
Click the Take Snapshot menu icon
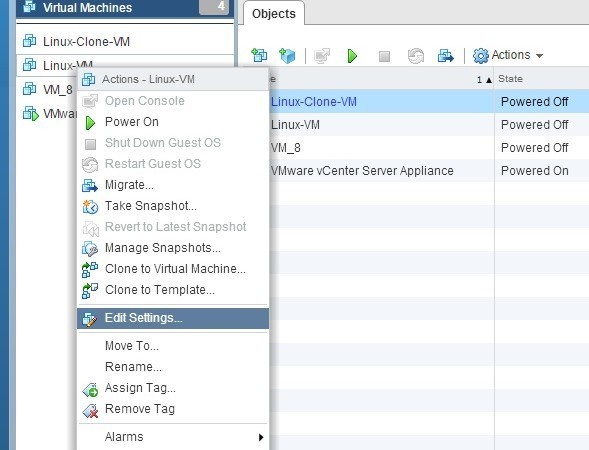coord(90,207)
